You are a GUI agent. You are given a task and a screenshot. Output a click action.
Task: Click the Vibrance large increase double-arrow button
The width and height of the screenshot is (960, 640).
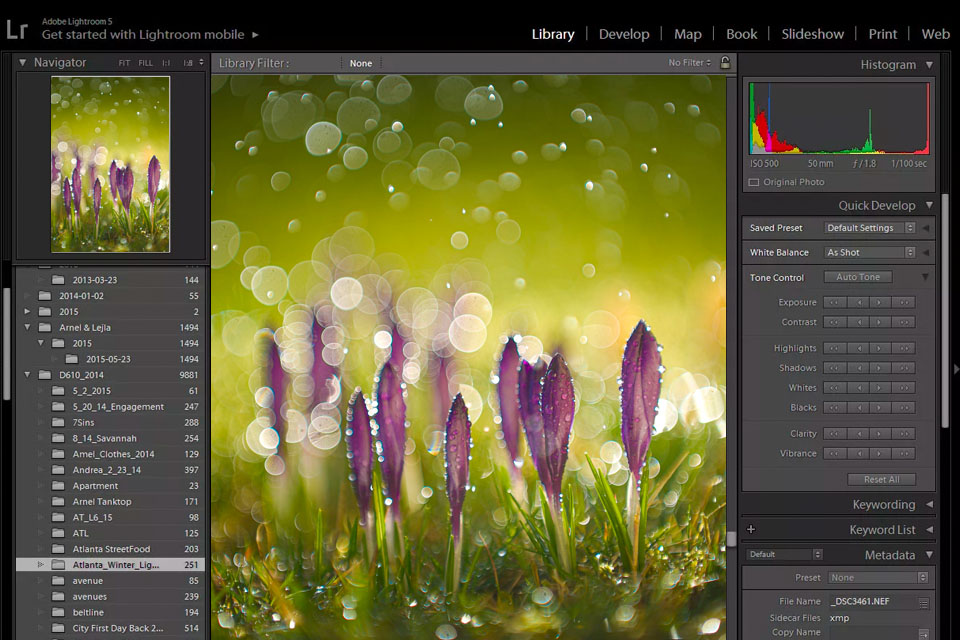click(904, 454)
